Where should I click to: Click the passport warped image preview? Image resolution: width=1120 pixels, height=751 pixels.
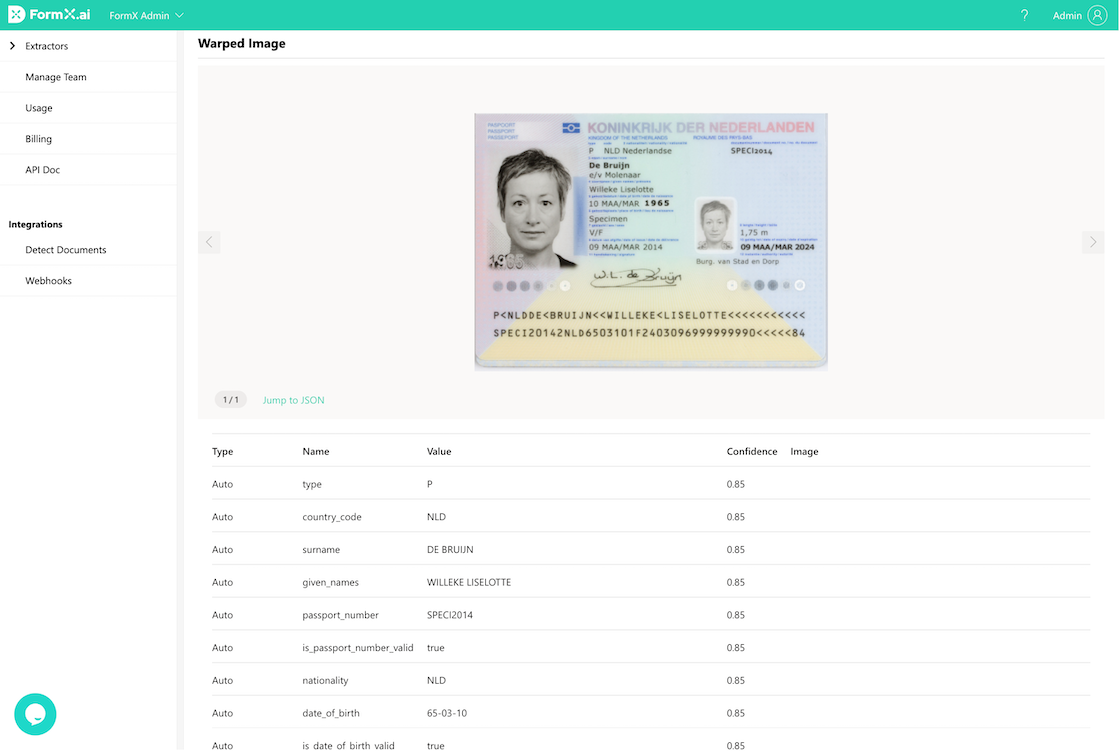650,241
